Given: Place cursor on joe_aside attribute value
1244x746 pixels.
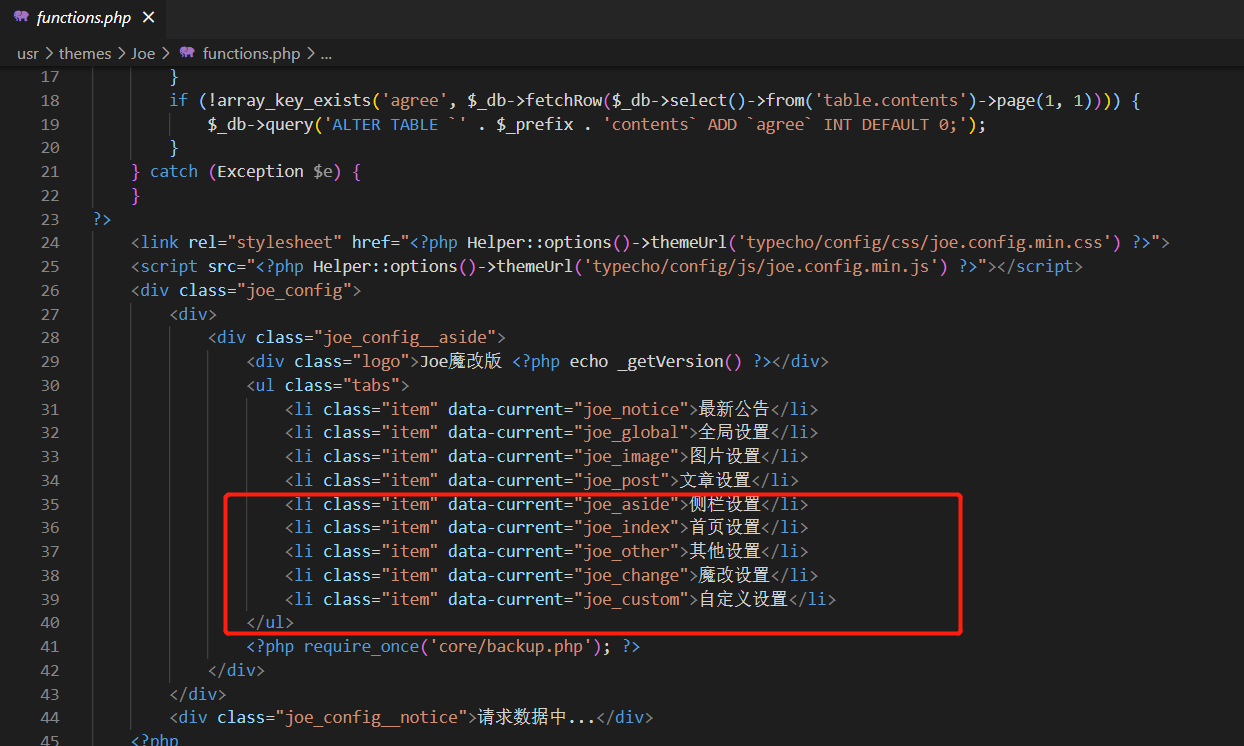Looking at the screenshot, I should (625, 504).
